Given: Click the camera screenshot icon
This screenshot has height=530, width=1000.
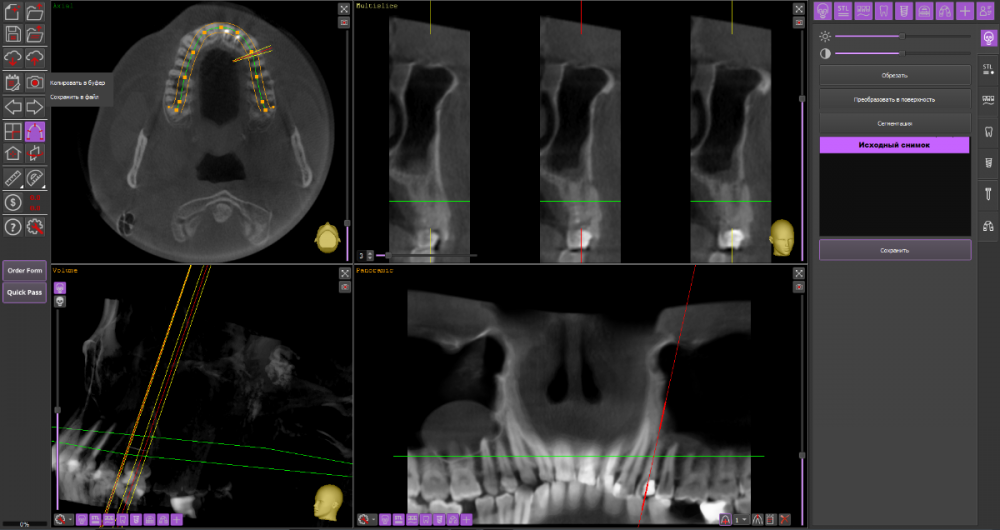Looking at the screenshot, I should (36, 82).
